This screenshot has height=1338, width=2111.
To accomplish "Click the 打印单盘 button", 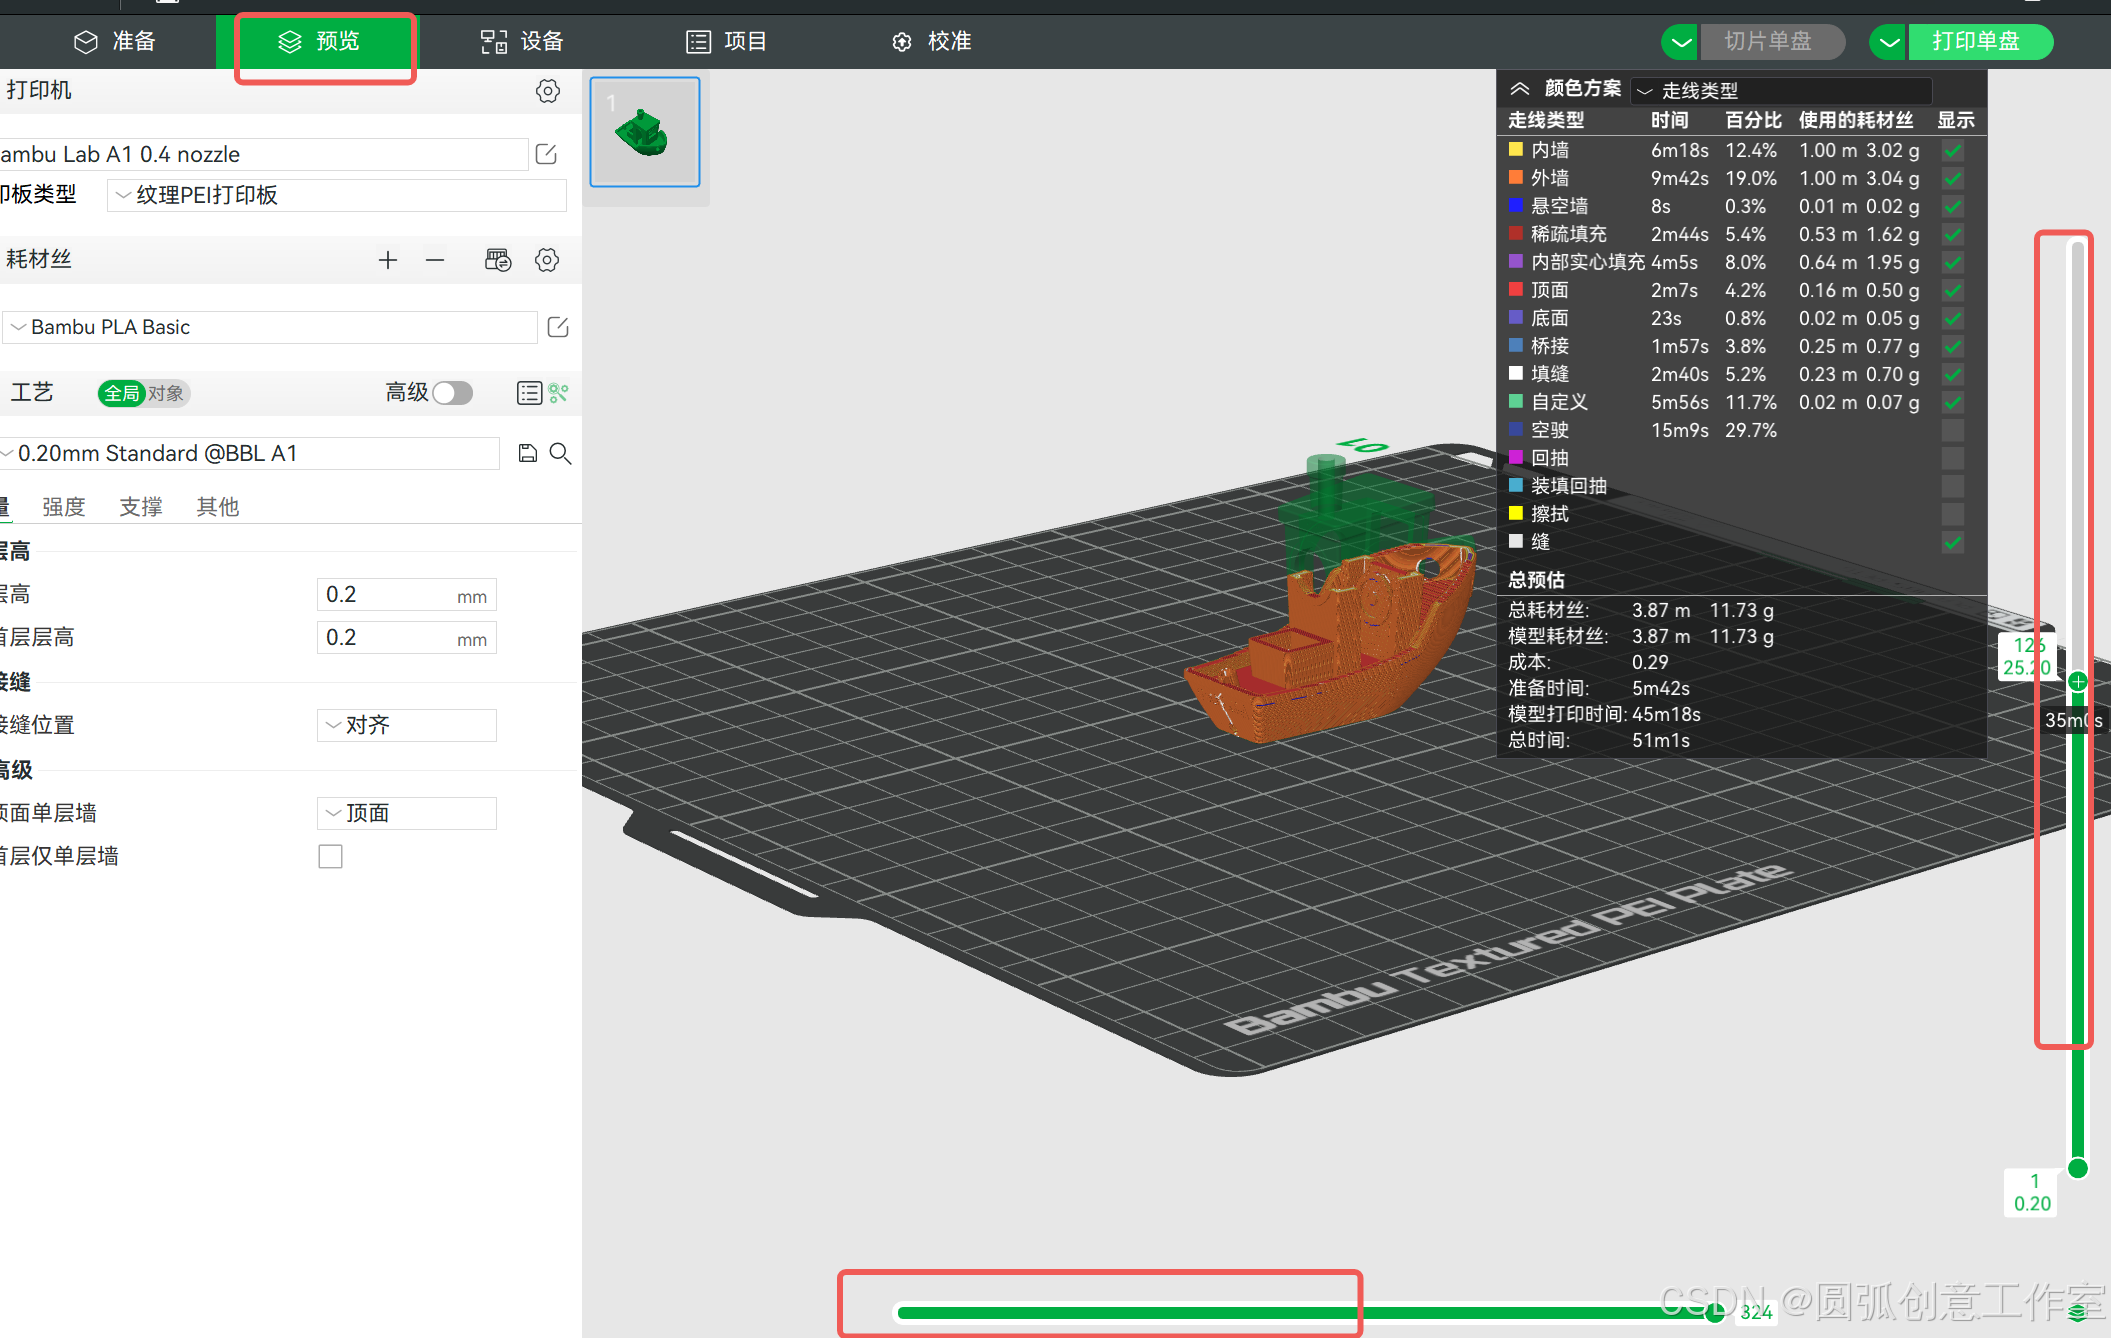I will (x=1976, y=41).
